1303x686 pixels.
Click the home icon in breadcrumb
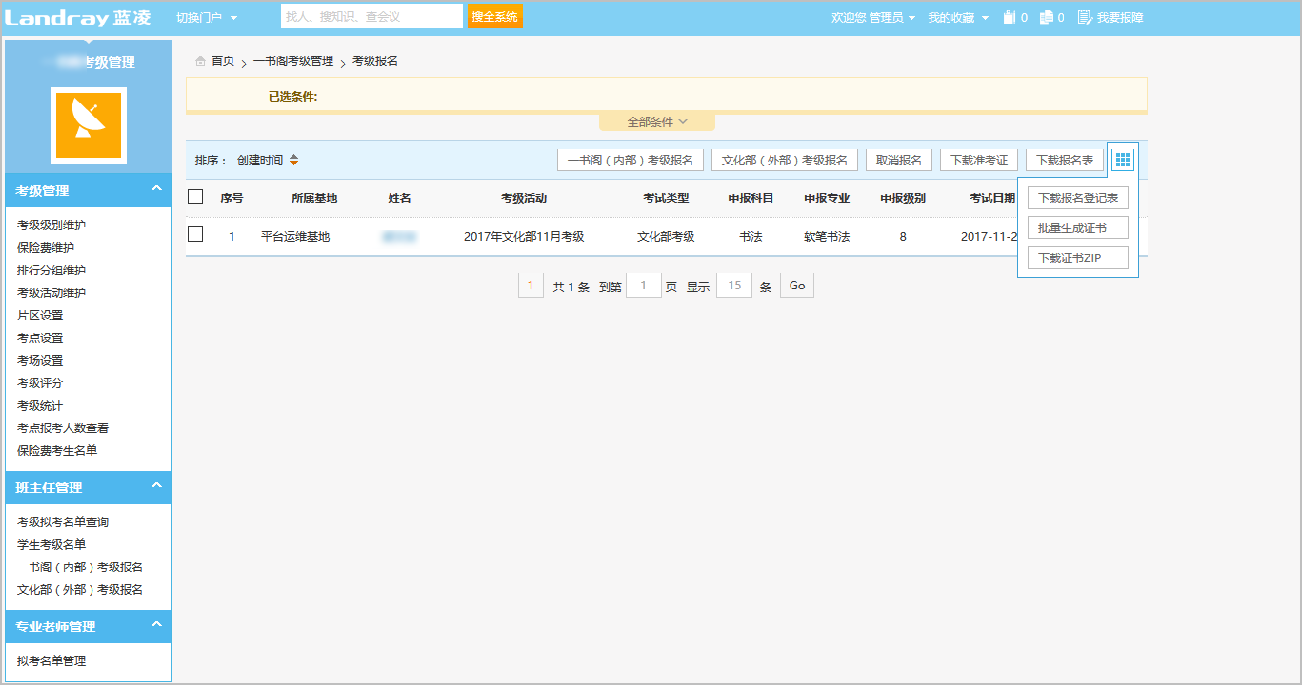pos(201,62)
